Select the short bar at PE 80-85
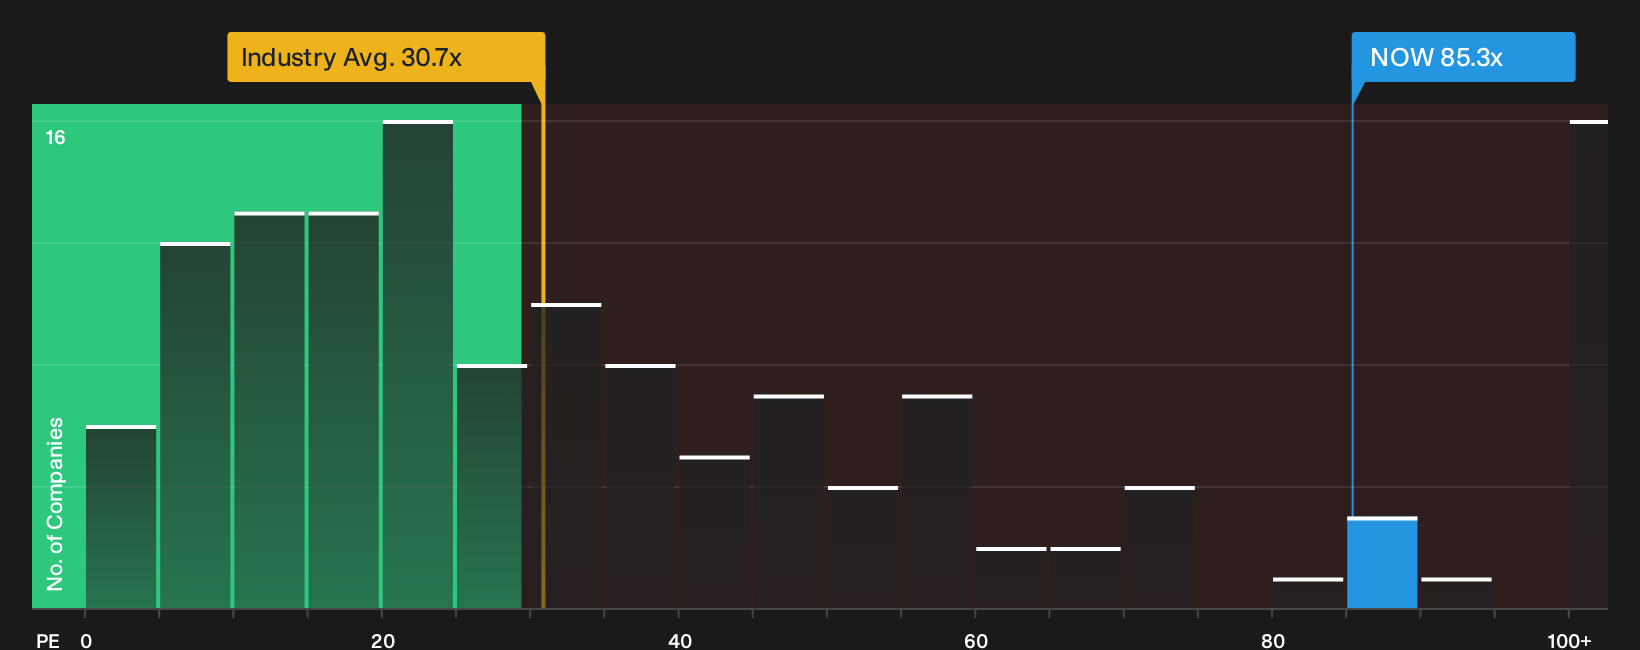 coord(1308,593)
